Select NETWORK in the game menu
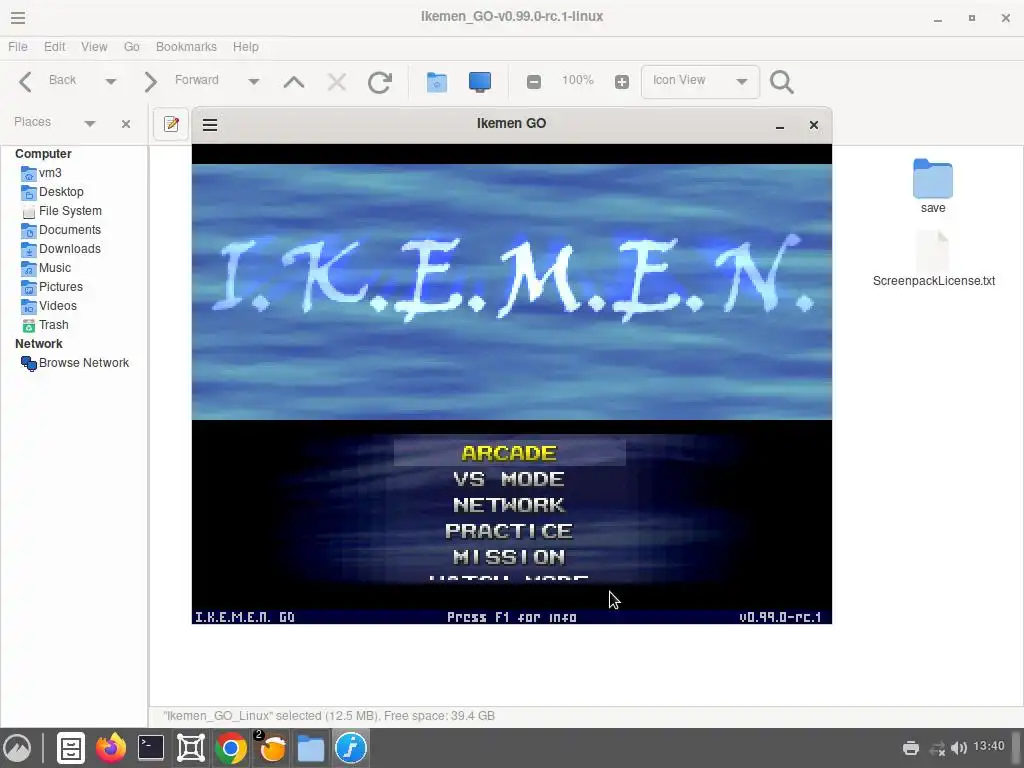 click(x=509, y=505)
